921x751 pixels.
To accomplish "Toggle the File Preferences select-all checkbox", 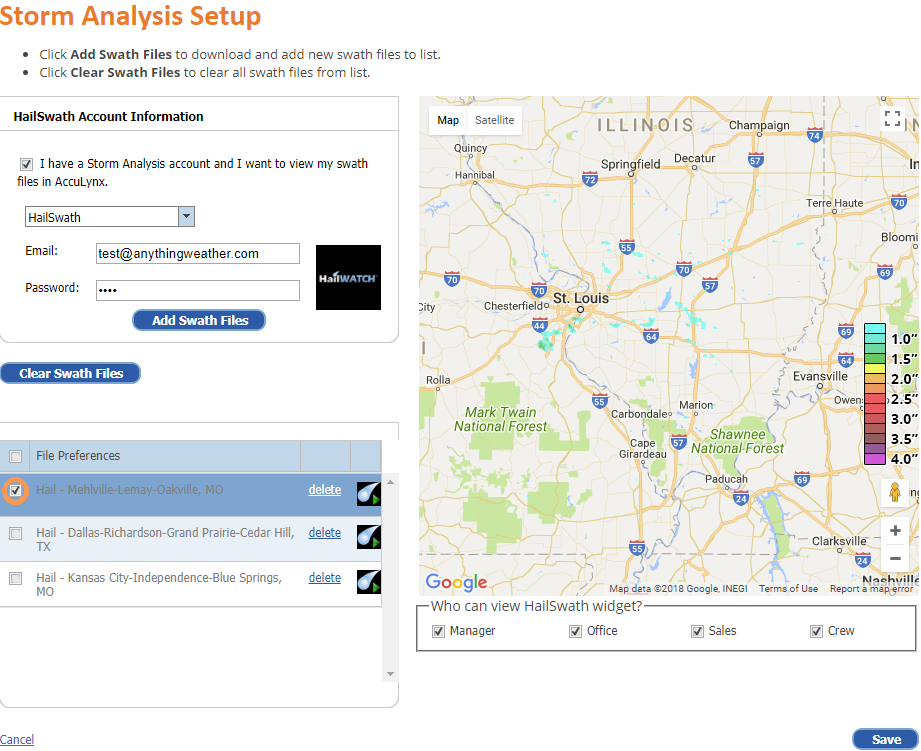I will pyautogui.click(x=15, y=456).
